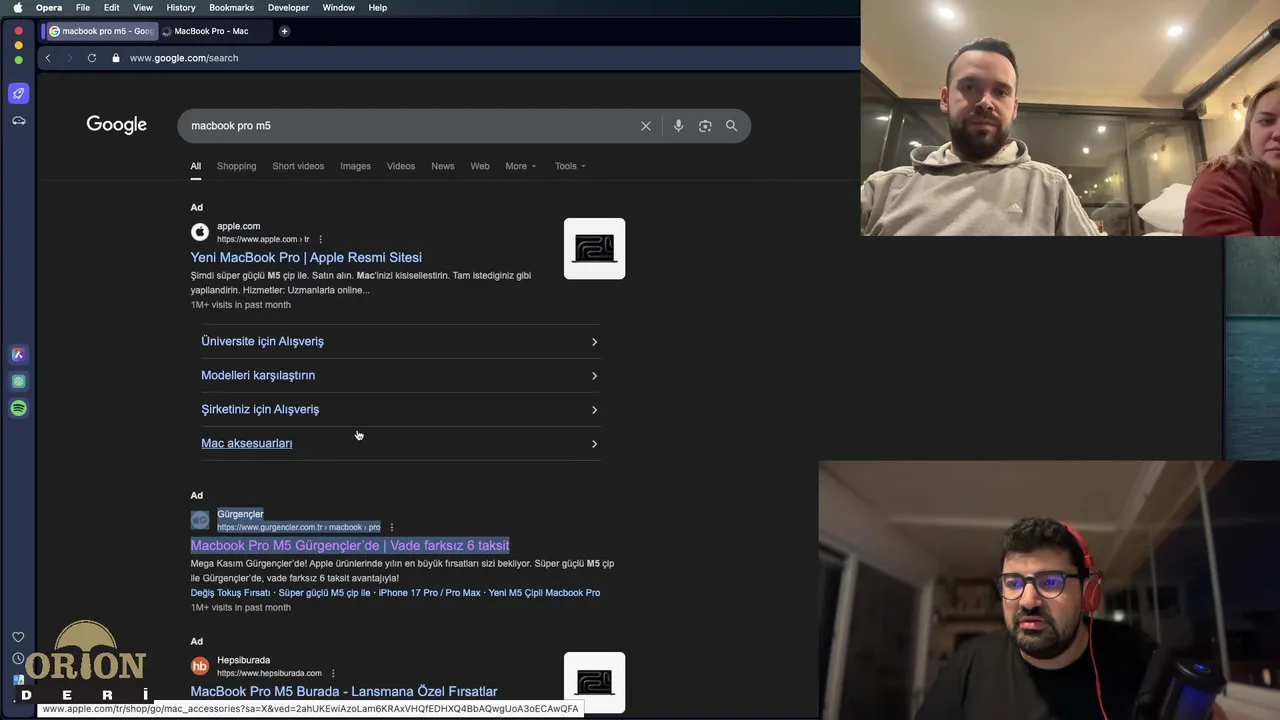Open 'Üniversite için Alışveriş' sitelink

click(262, 341)
